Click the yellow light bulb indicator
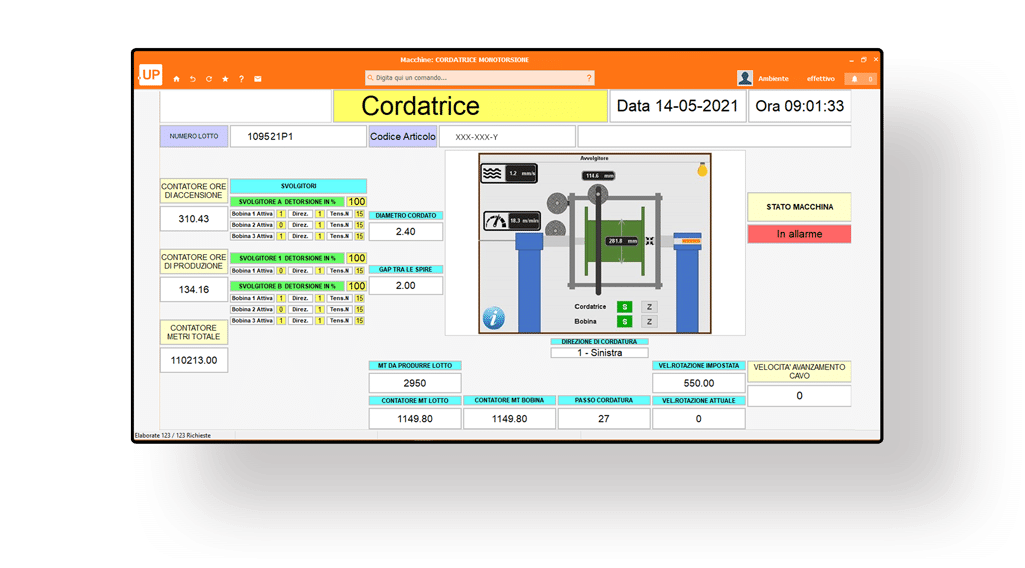1025x568 pixels. click(x=702, y=170)
